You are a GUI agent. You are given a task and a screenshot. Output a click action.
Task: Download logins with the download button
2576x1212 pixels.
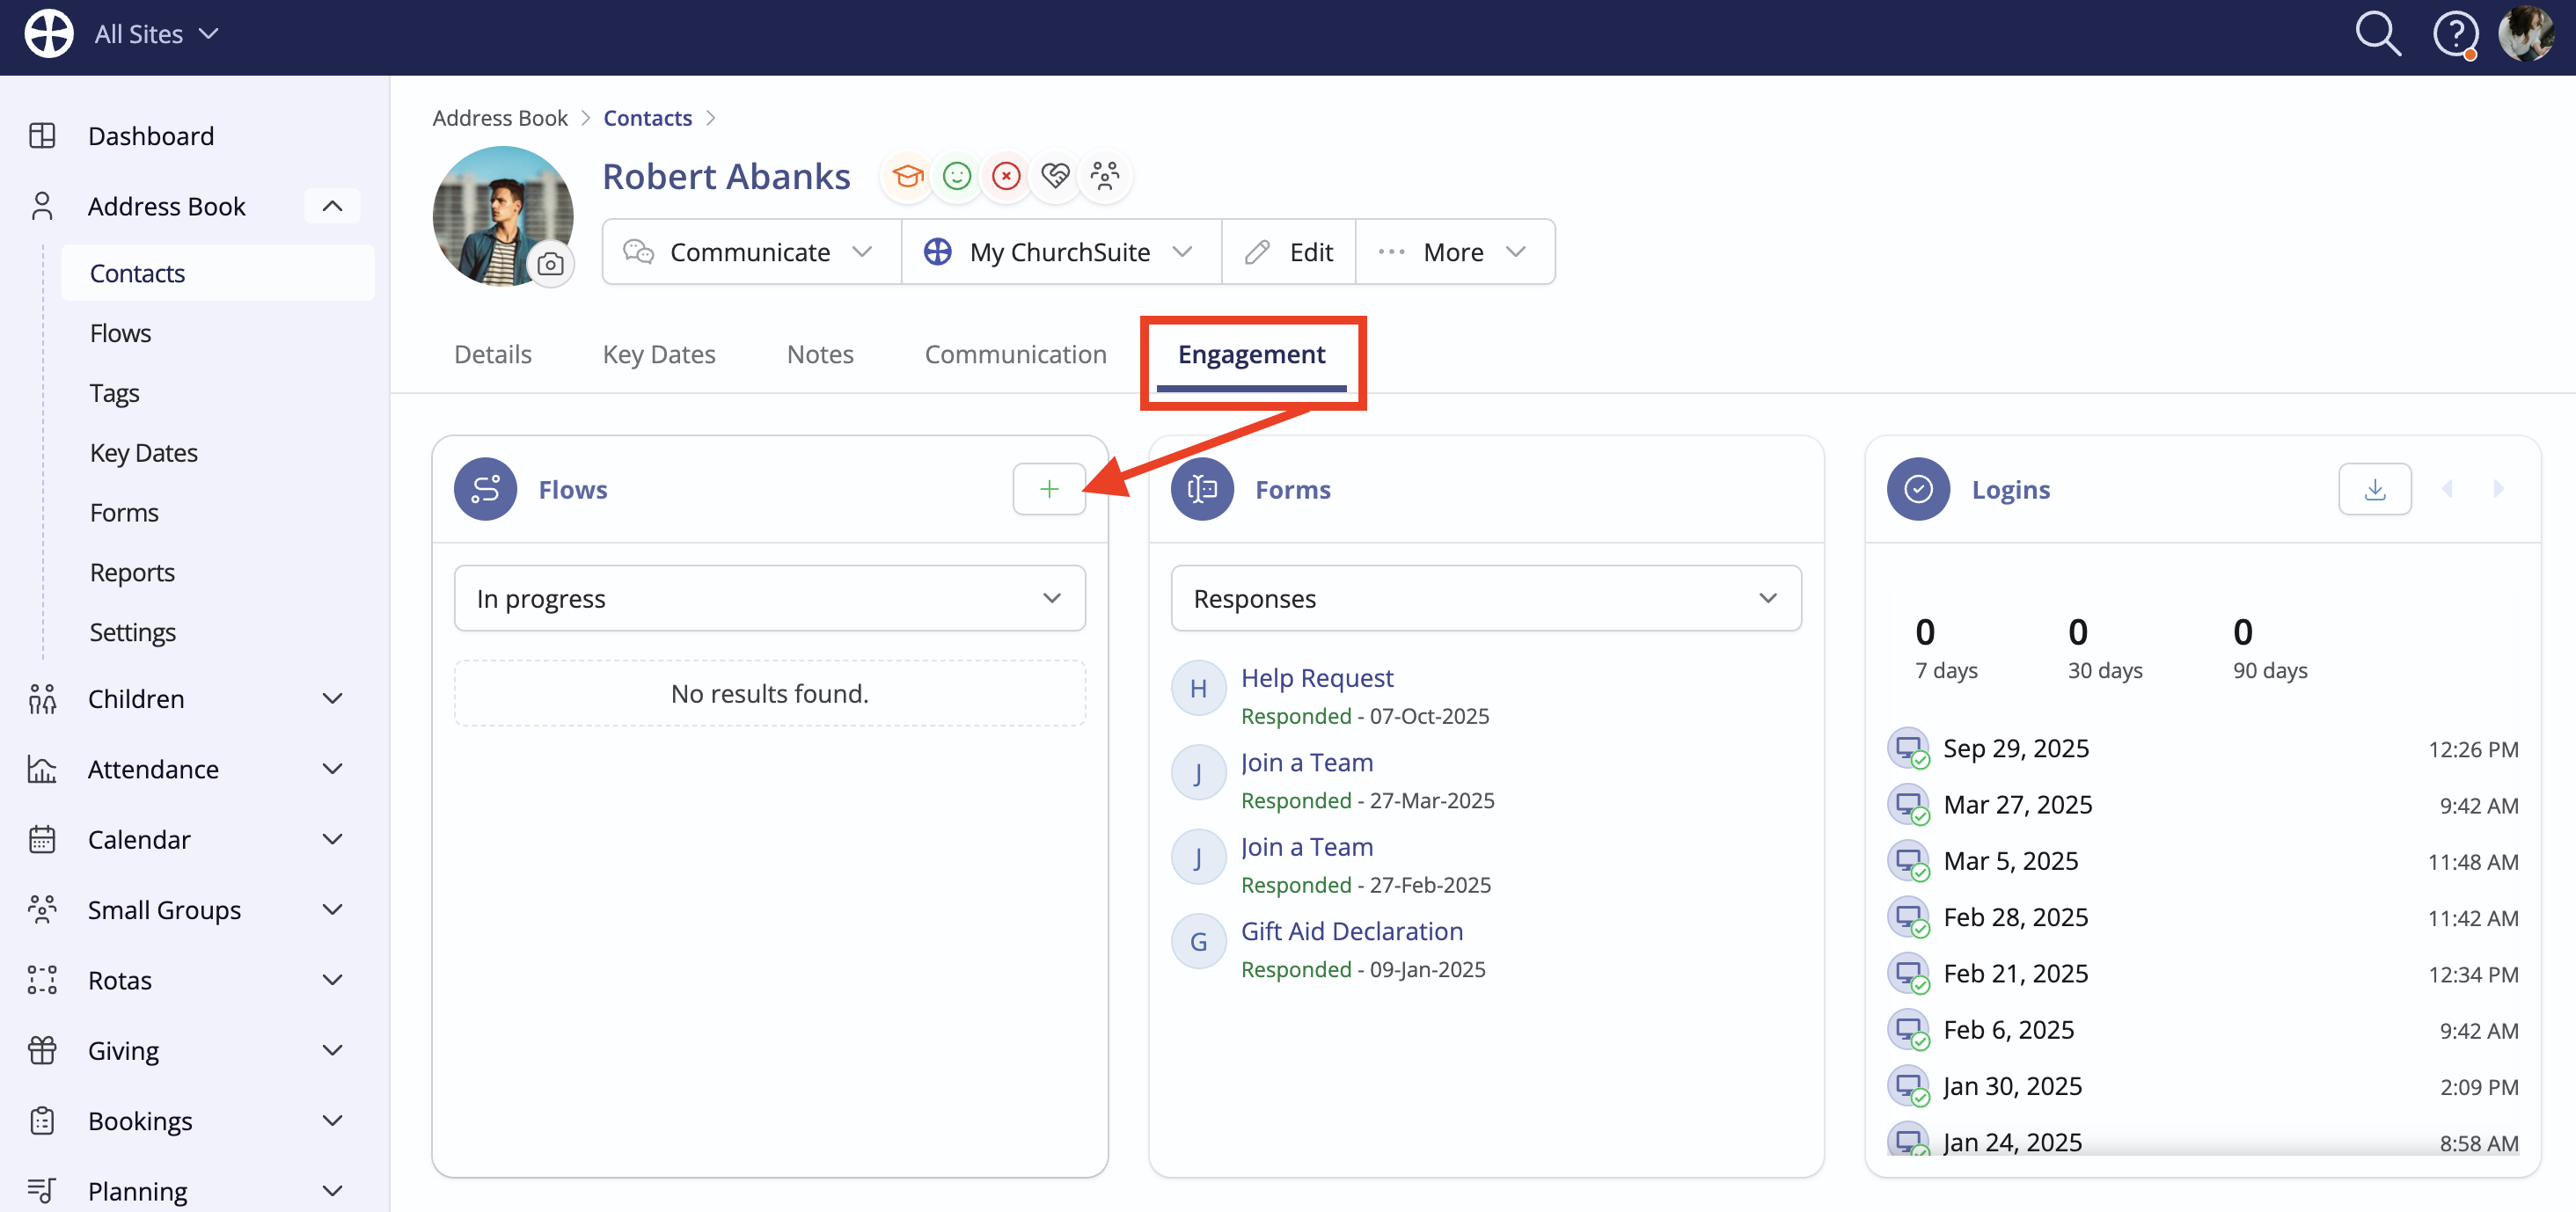(x=2375, y=489)
